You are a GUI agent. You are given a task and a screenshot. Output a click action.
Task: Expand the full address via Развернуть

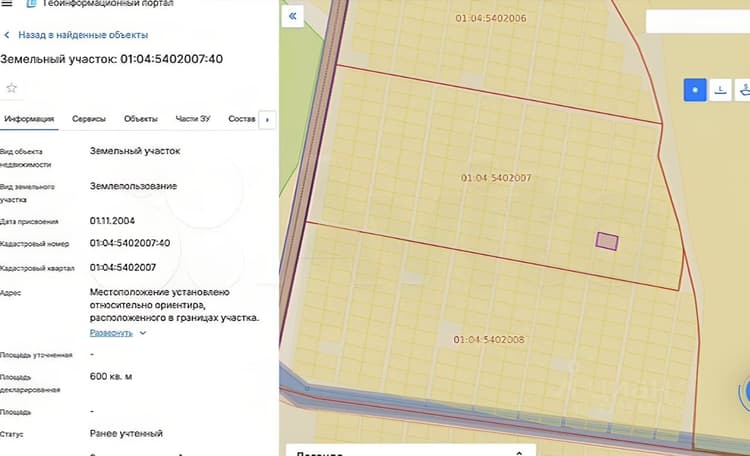tap(111, 333)
